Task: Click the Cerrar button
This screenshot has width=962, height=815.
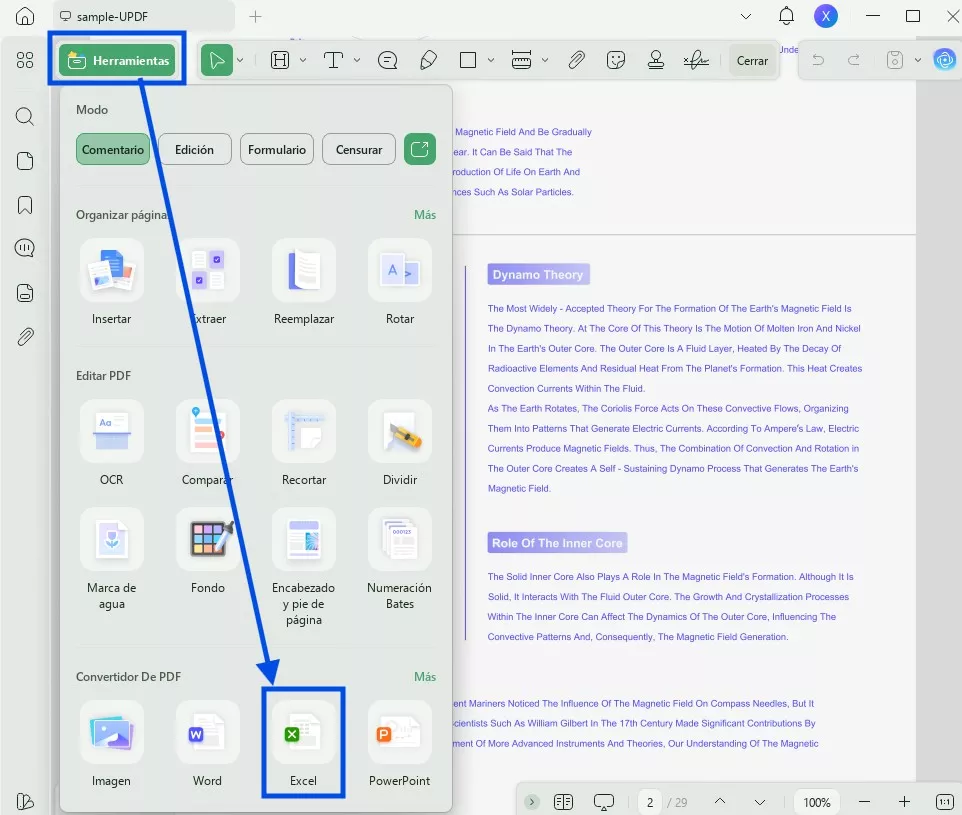Action: (x=752, y=61)
